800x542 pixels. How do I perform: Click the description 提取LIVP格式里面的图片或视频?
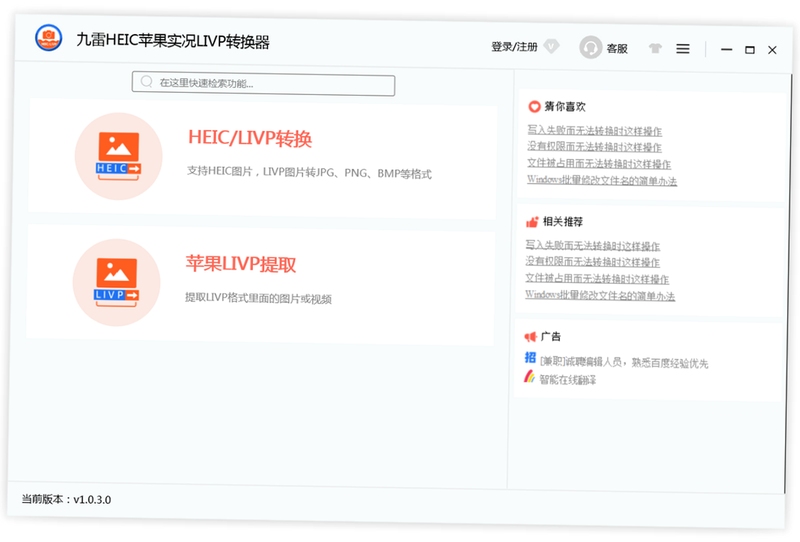258,298
